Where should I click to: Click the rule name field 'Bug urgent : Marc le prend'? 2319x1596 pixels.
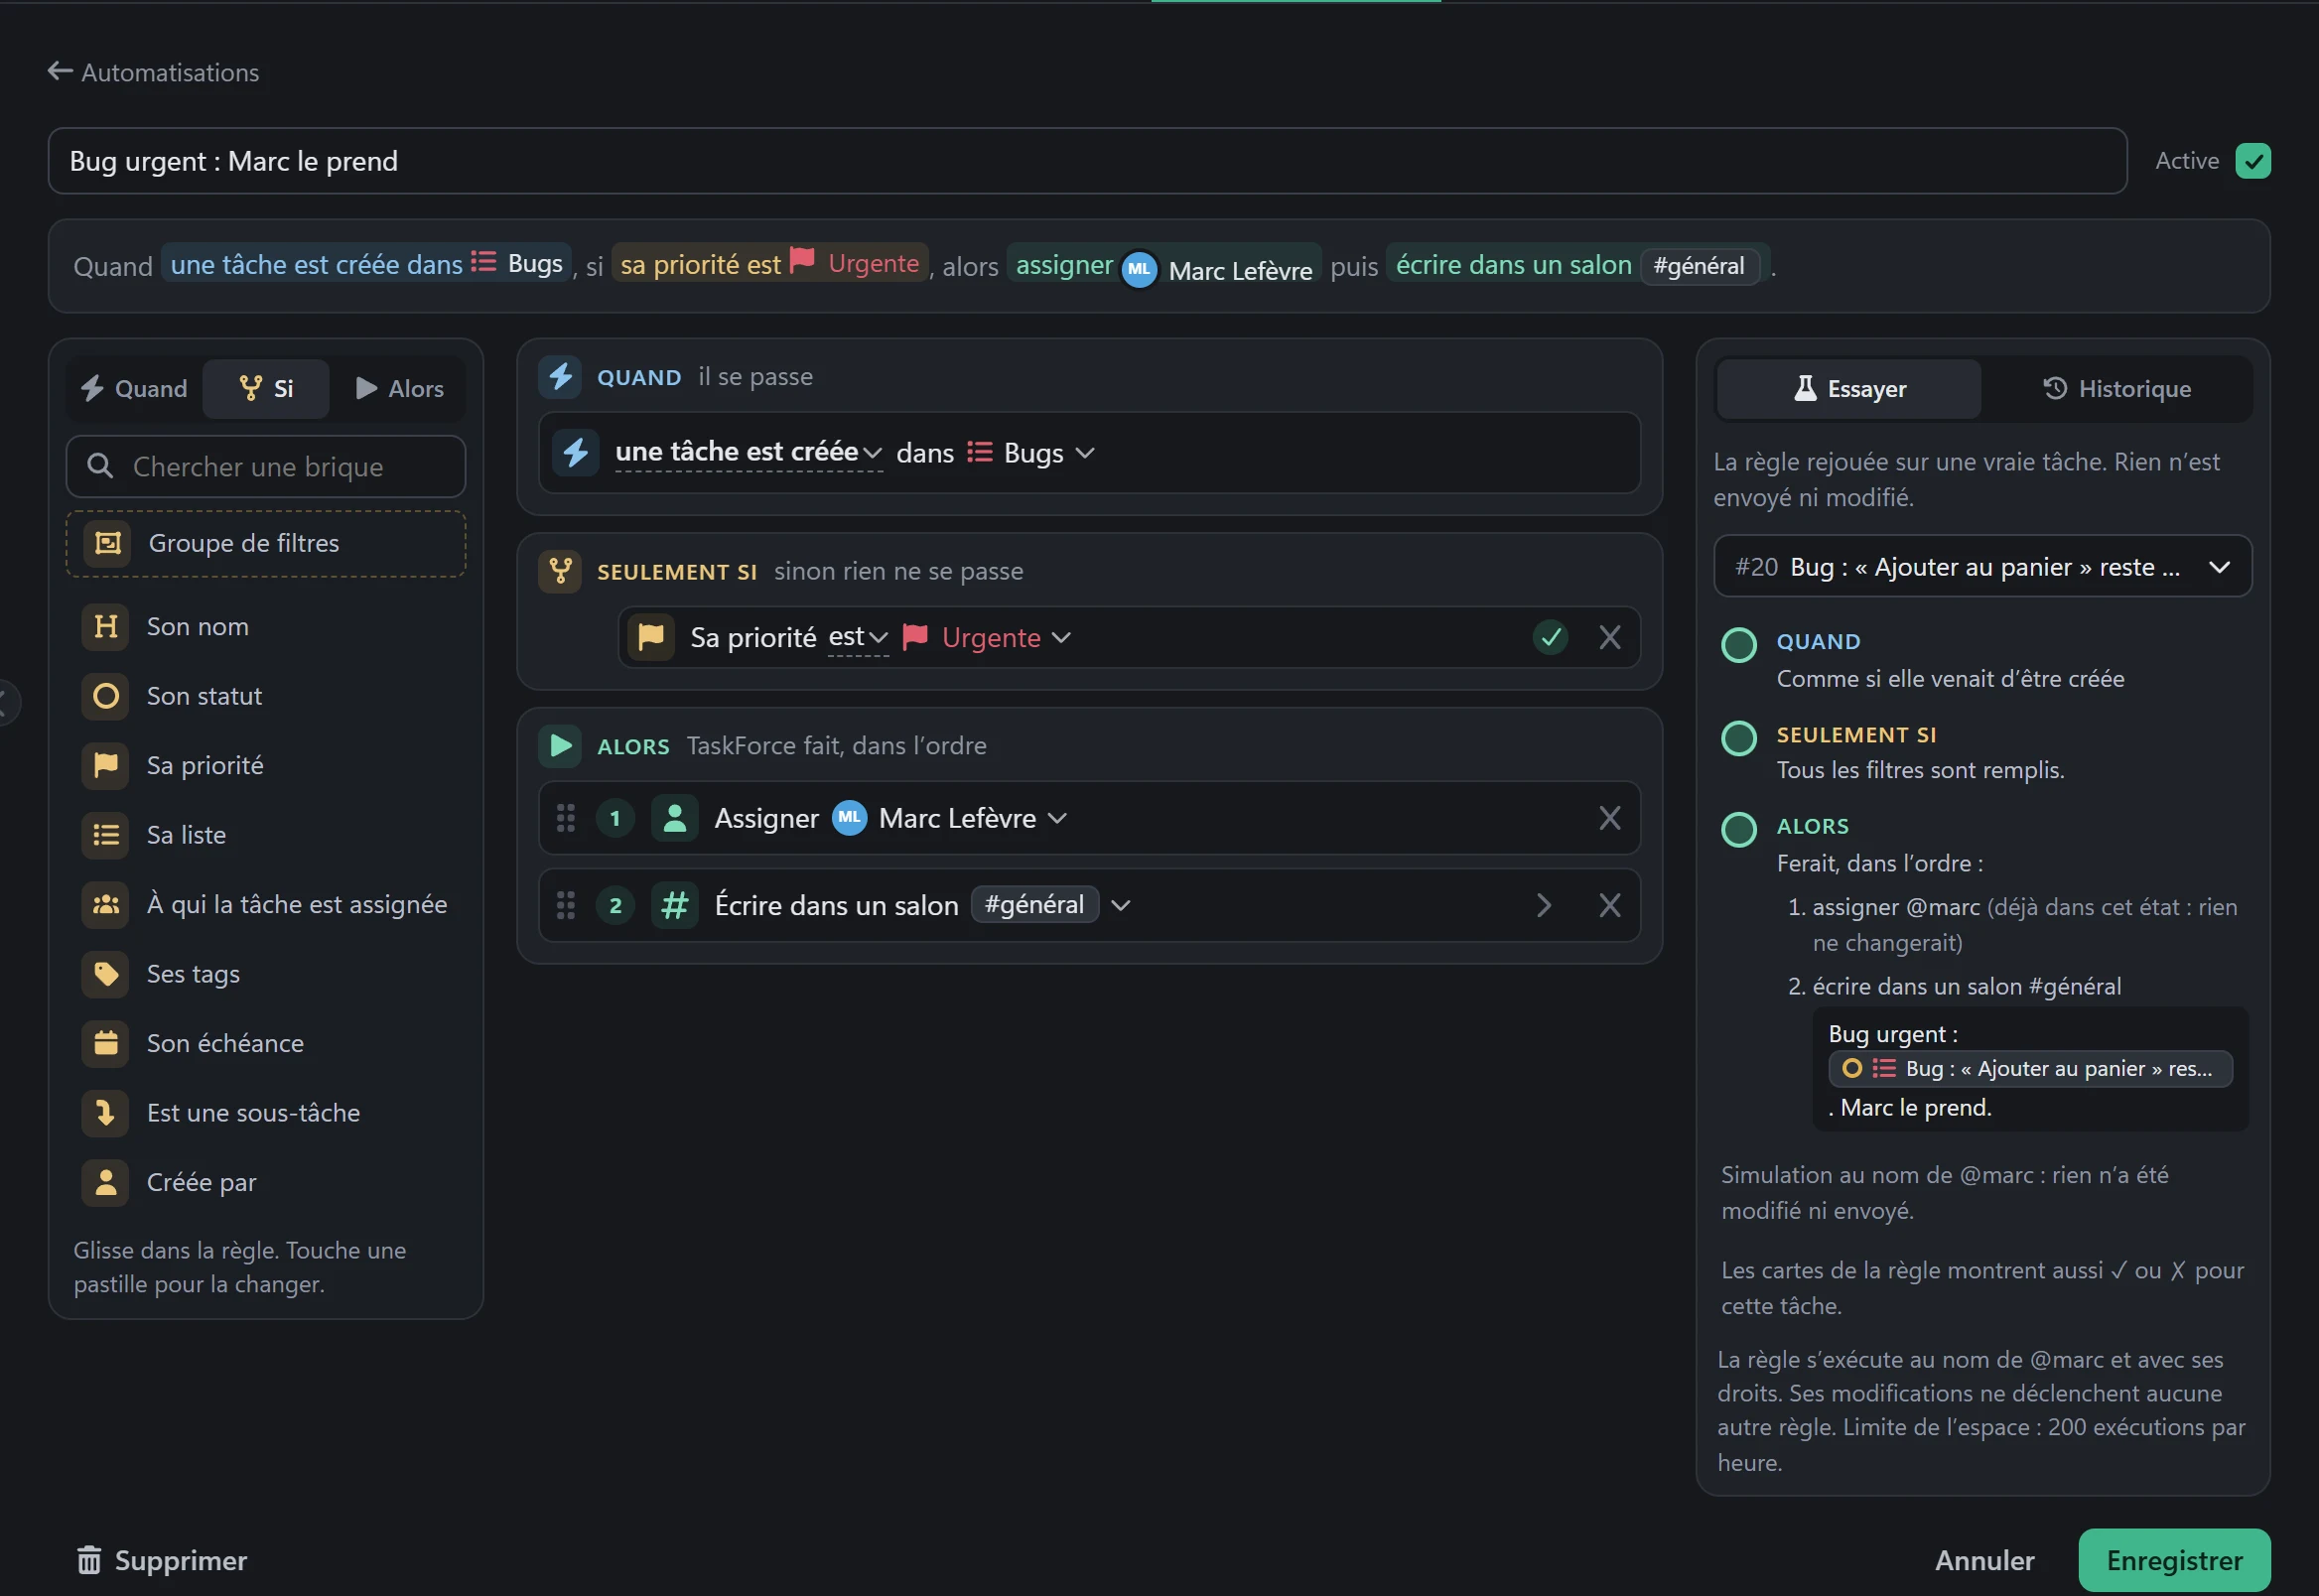[x=1087, y=161]
